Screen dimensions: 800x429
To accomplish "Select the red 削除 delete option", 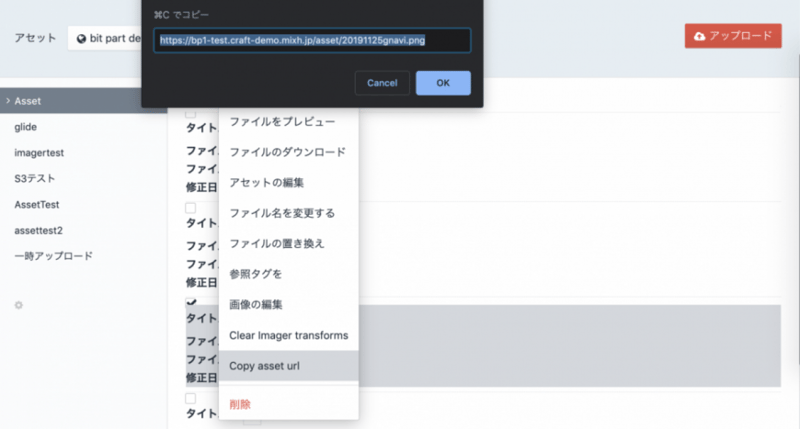I will tap(240, 404).
